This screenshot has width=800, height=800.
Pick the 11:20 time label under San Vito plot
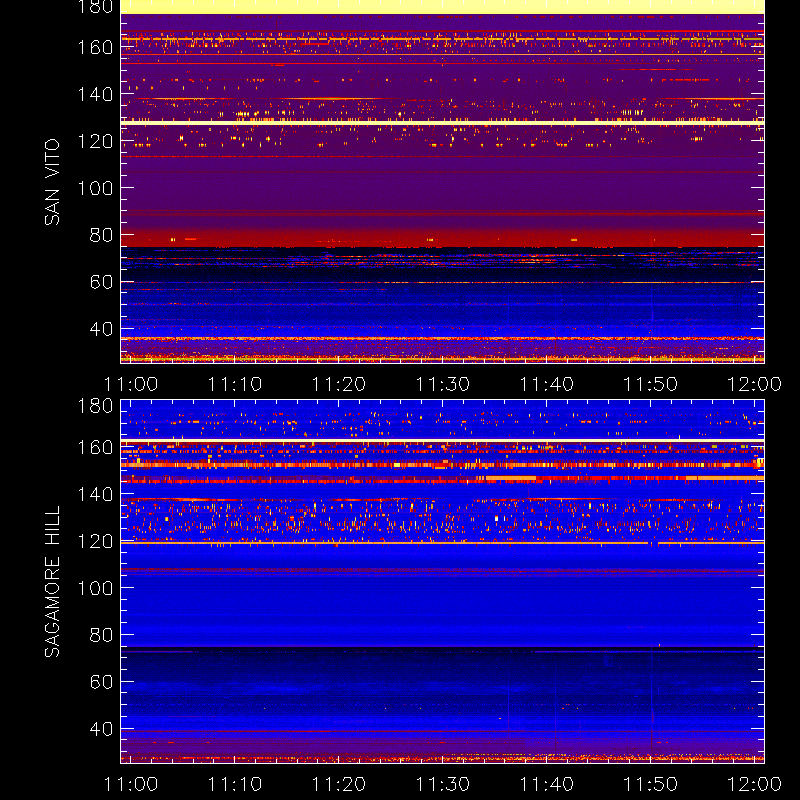339,384
